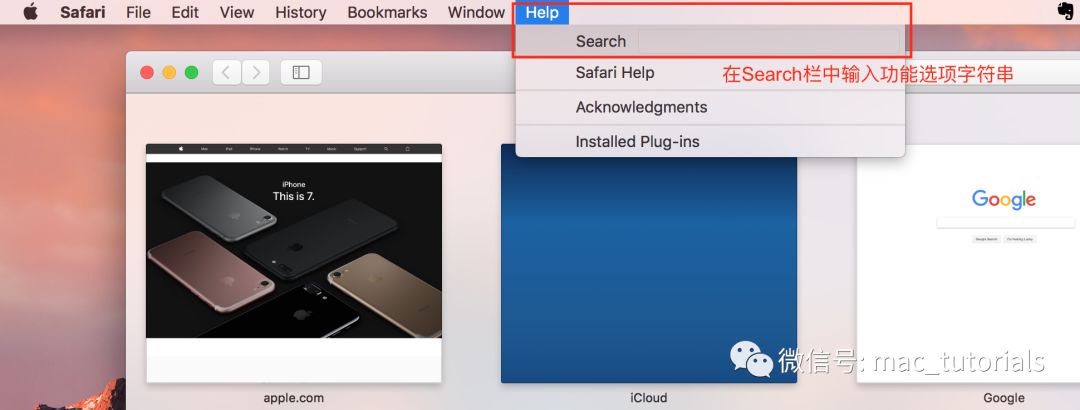Image resolution: width=1080 pixels, height=410 pixels.
Task: Open the Window menu
Action: (476, 12)
